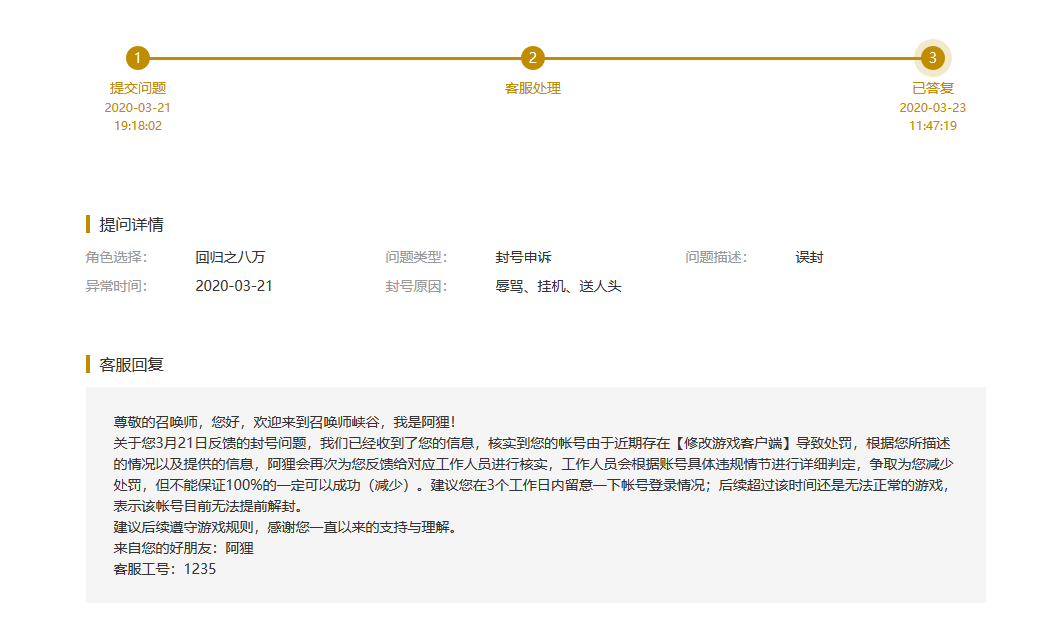Click the 误封 problem description value

809,257
